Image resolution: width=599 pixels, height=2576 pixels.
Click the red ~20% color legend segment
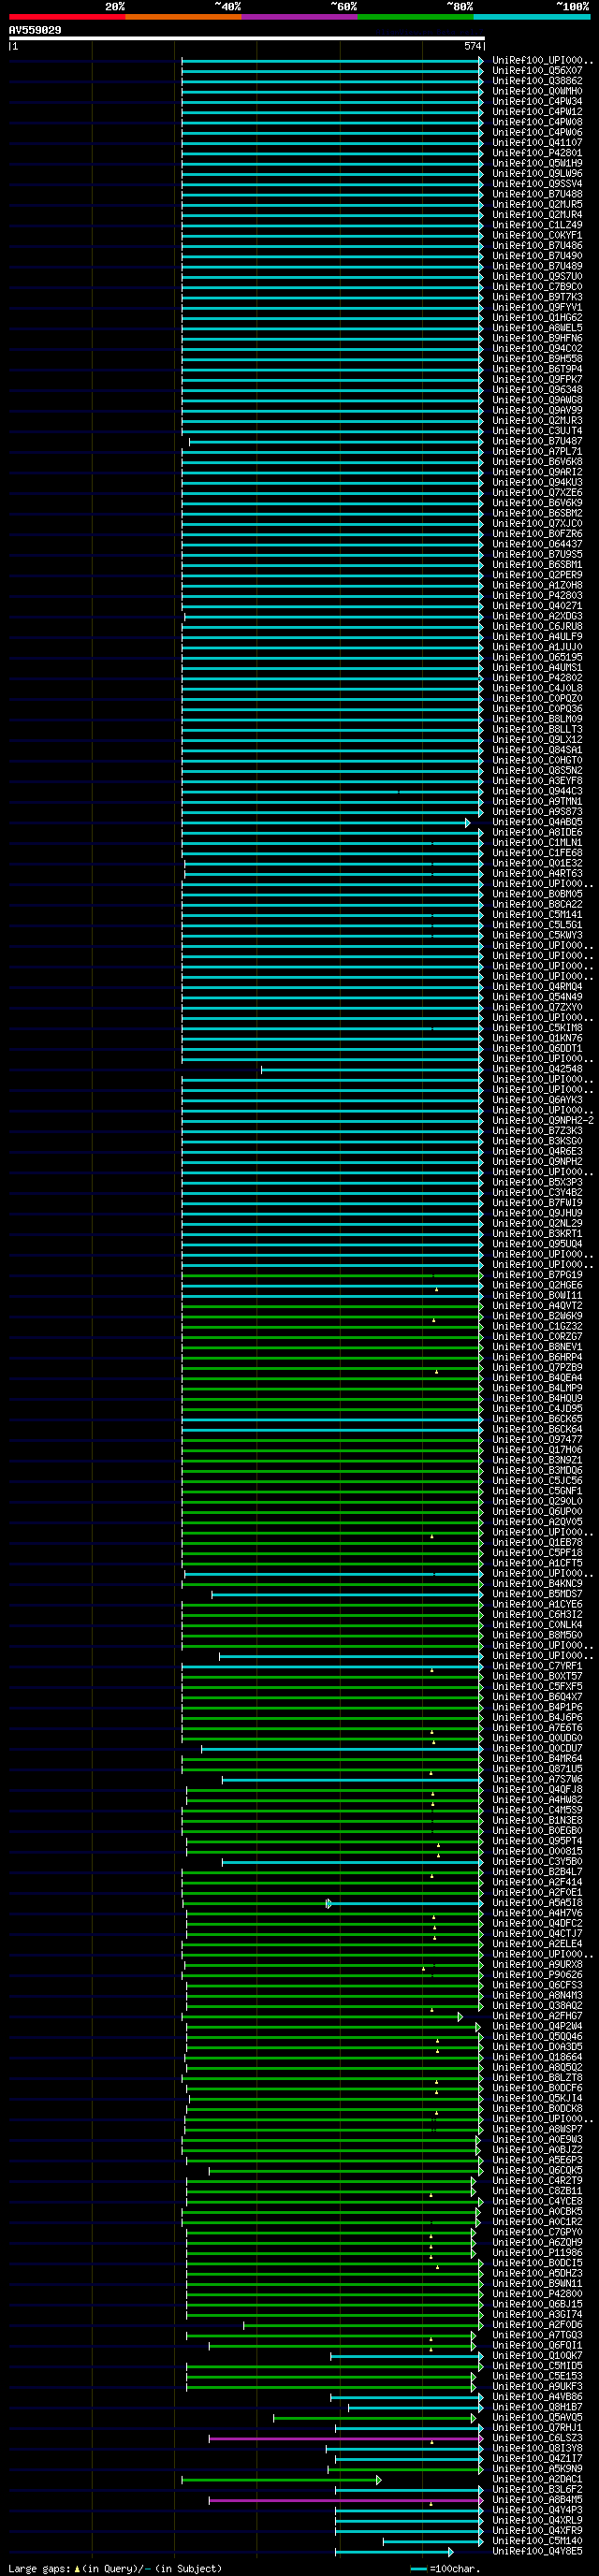pyautogui.click(x=67, y=17)
